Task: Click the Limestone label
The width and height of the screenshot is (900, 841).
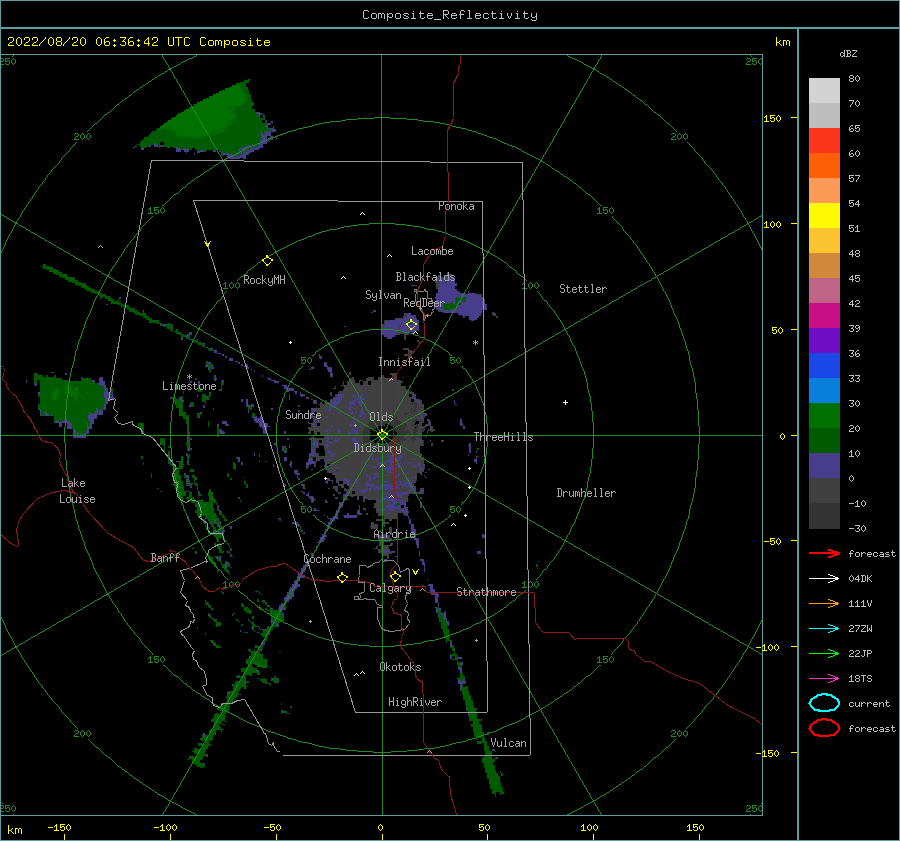Action: (x=189, y=386)
